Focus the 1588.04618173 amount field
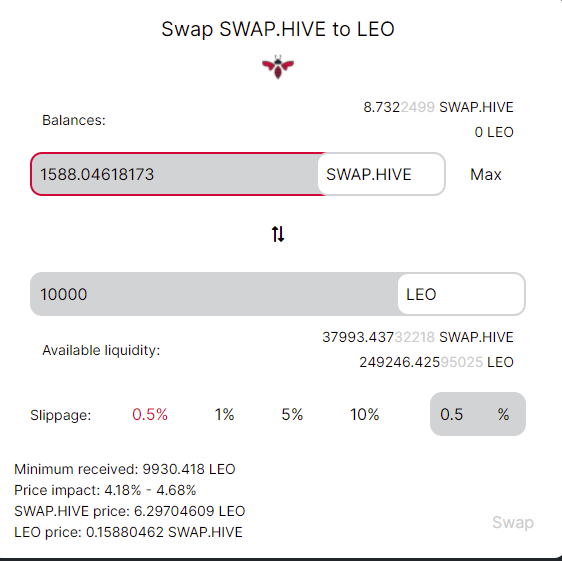562x561 pixels. [175, 174]
